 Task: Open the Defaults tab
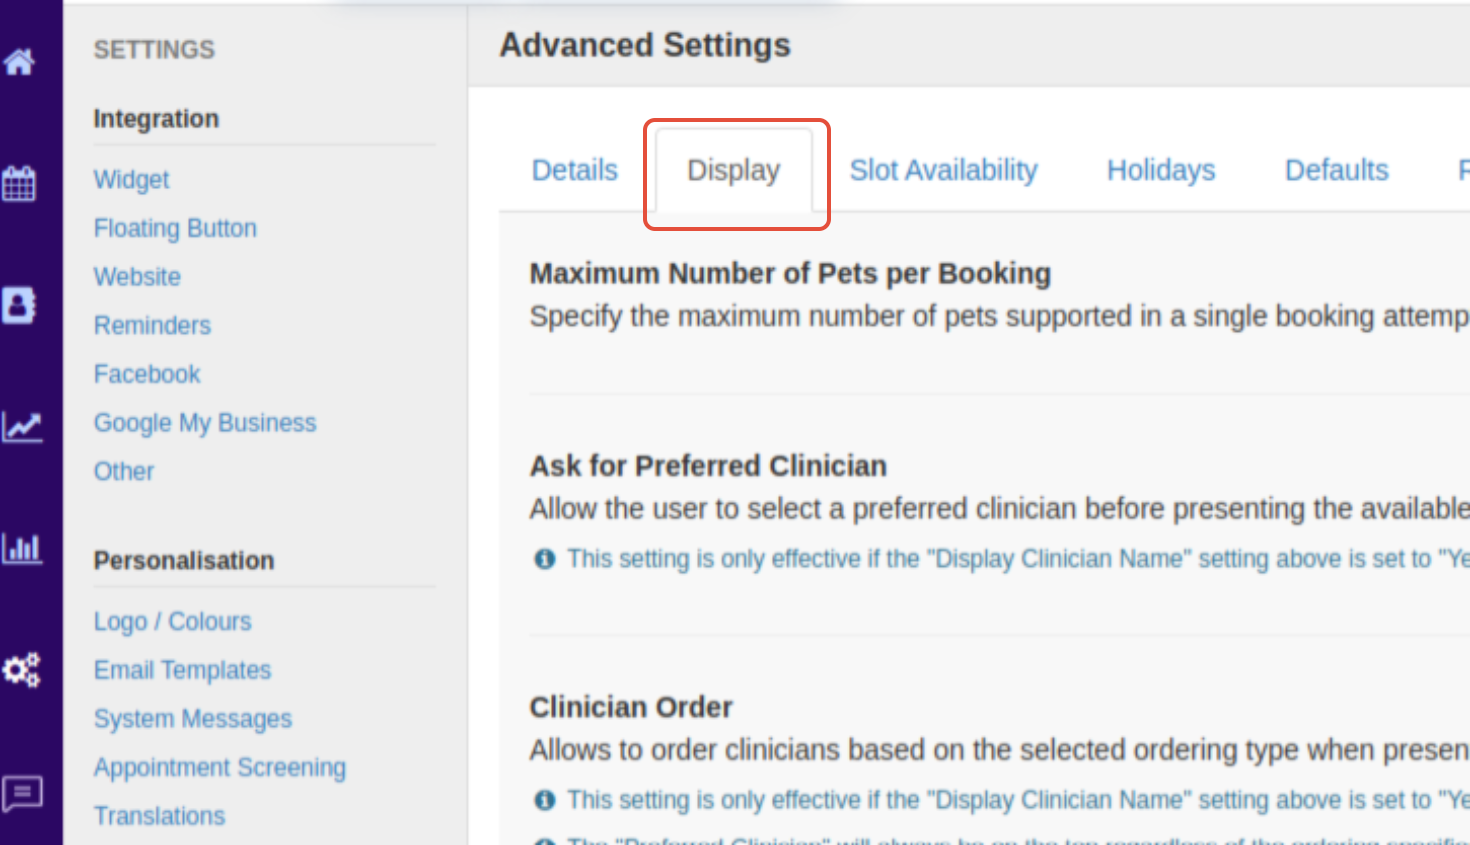1336,170
